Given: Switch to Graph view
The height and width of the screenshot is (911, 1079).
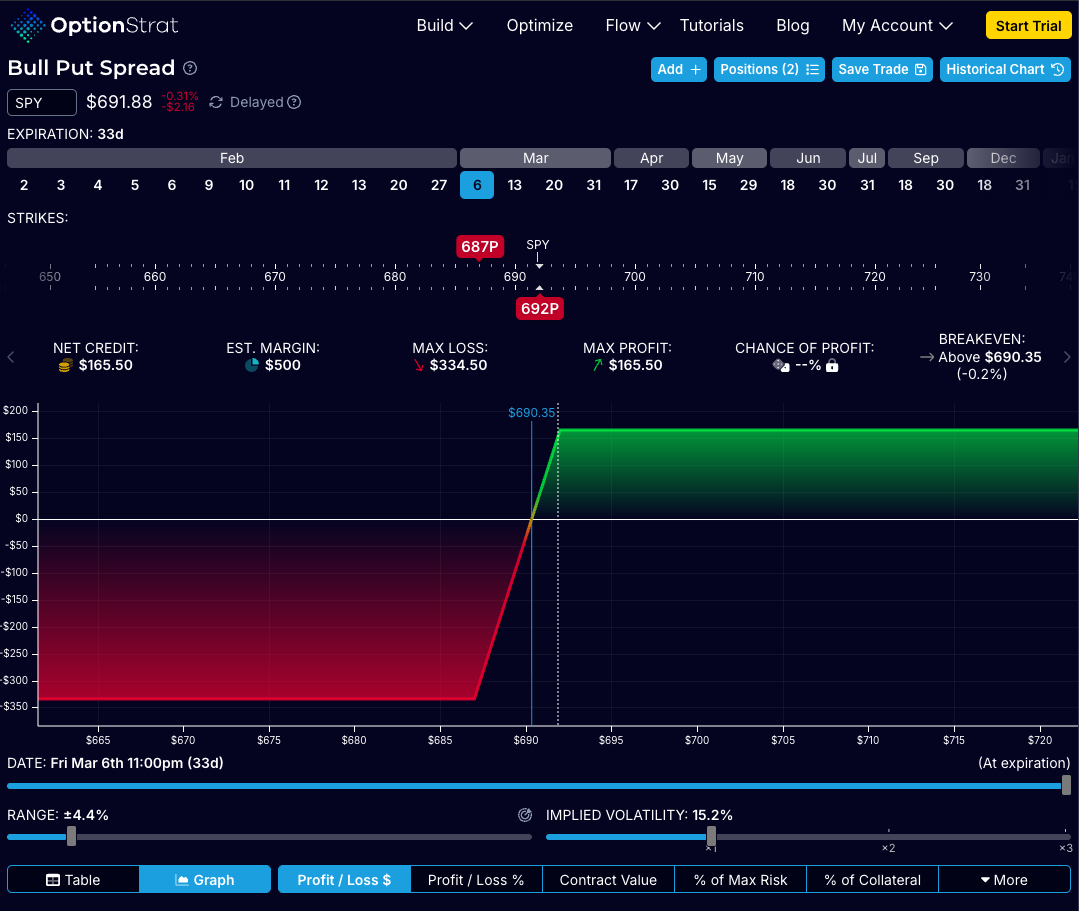Looking at the screenshot, I should (x=205, y=880).
